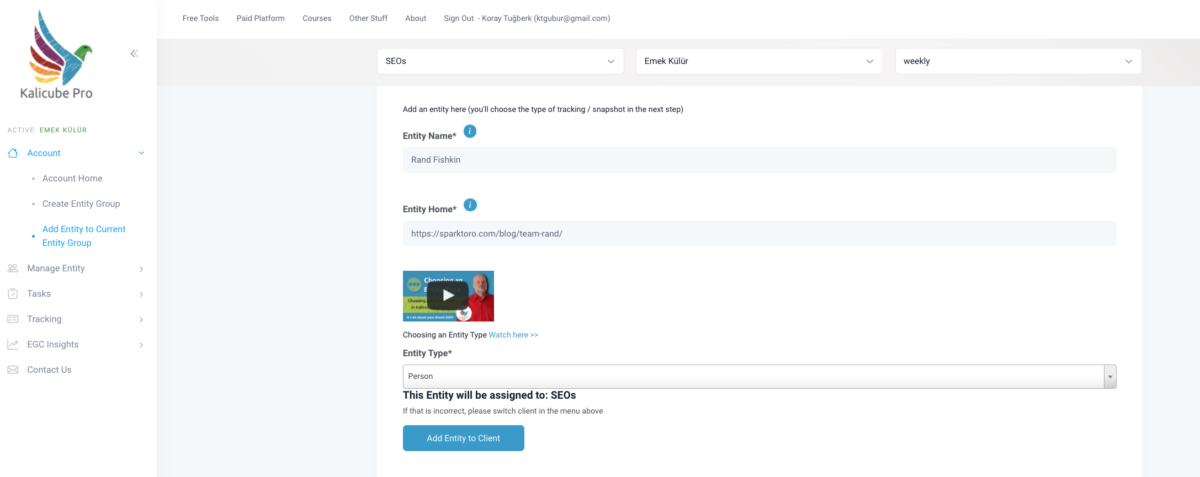Open the Emek Külür entity dropdown
Screen dimensions: 1200x477
click(x=759, y=61)
